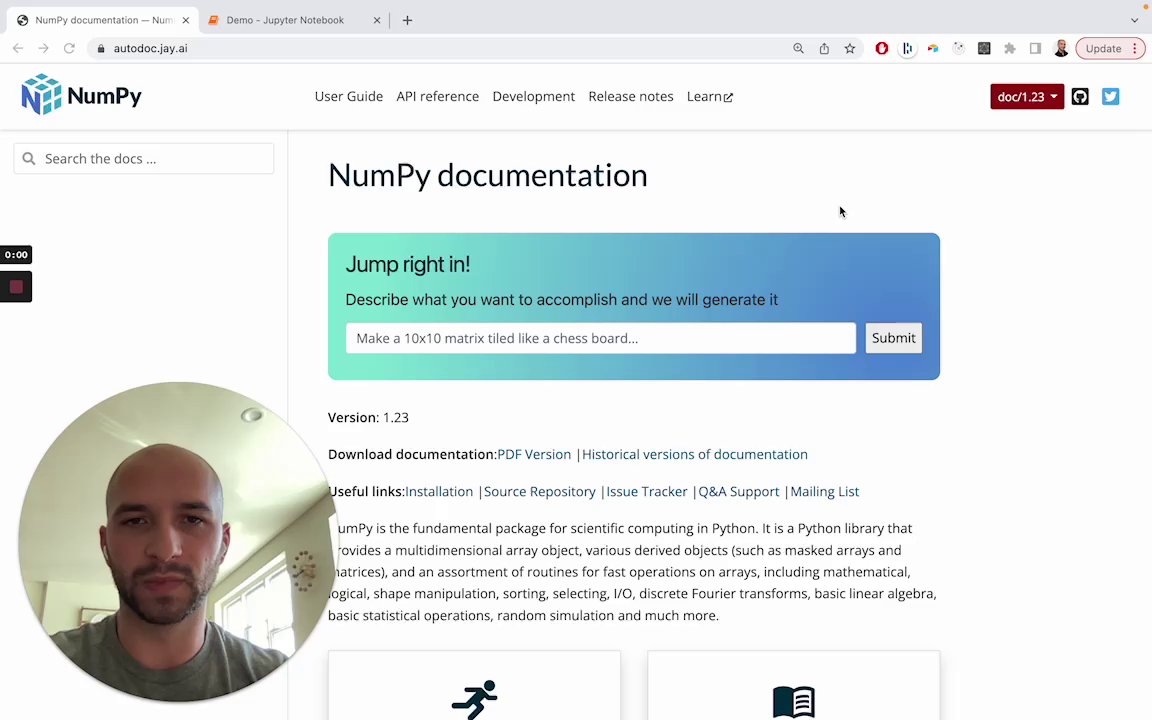The image size is (1152, 720).
Task: Click the colorful pinwheel extension icon
Action: coord(933,48)
